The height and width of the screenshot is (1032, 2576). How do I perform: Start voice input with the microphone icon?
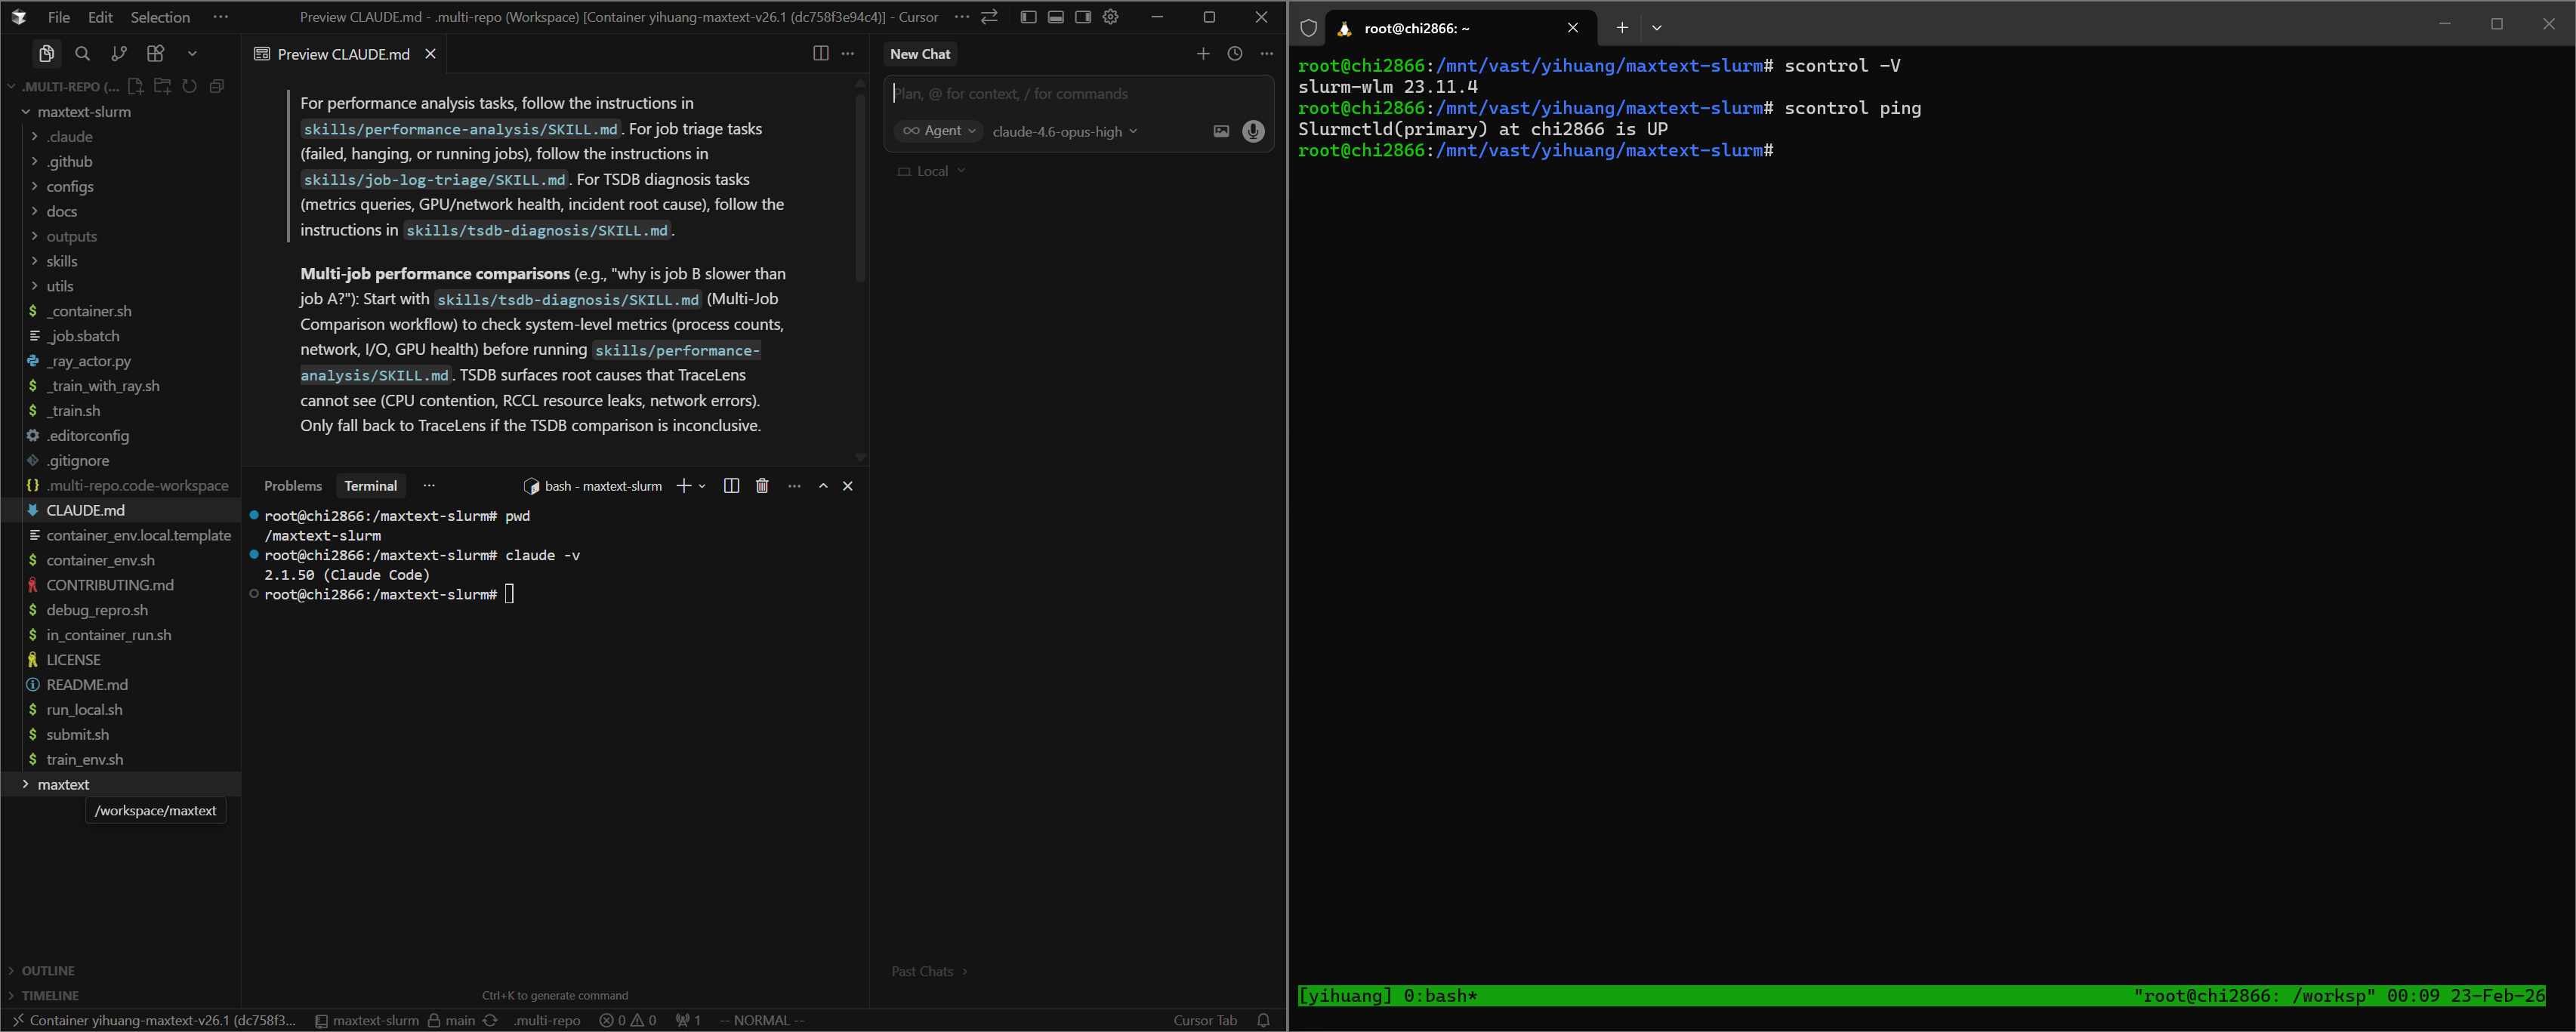click(1253, 131)
